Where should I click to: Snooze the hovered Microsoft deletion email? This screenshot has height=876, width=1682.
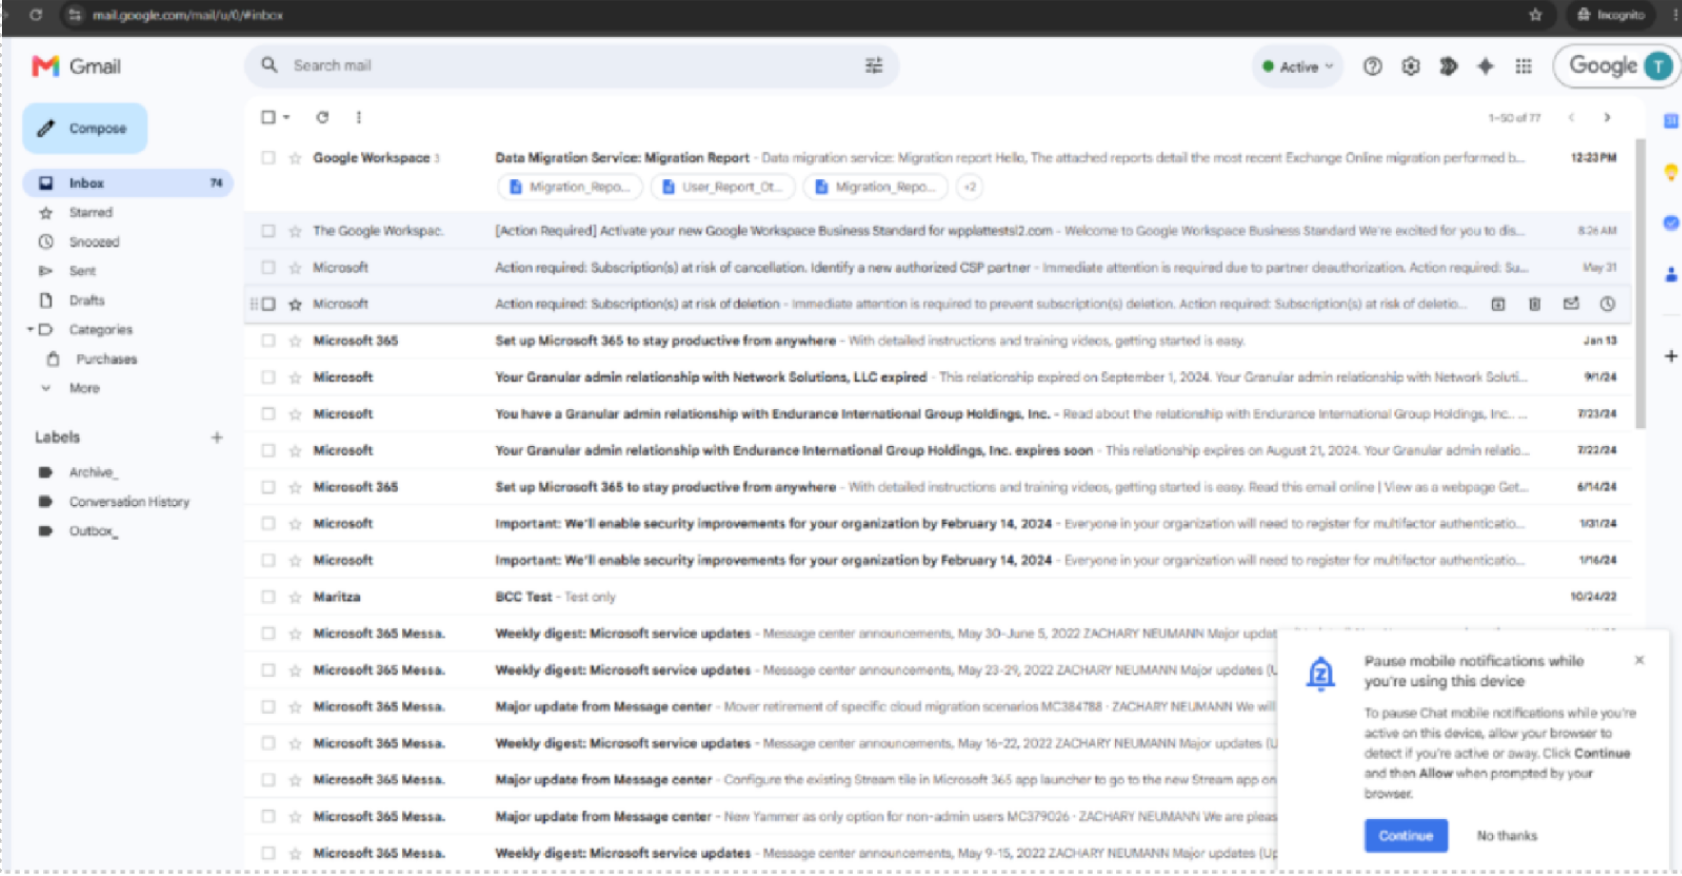click(x=1607, y=304)
